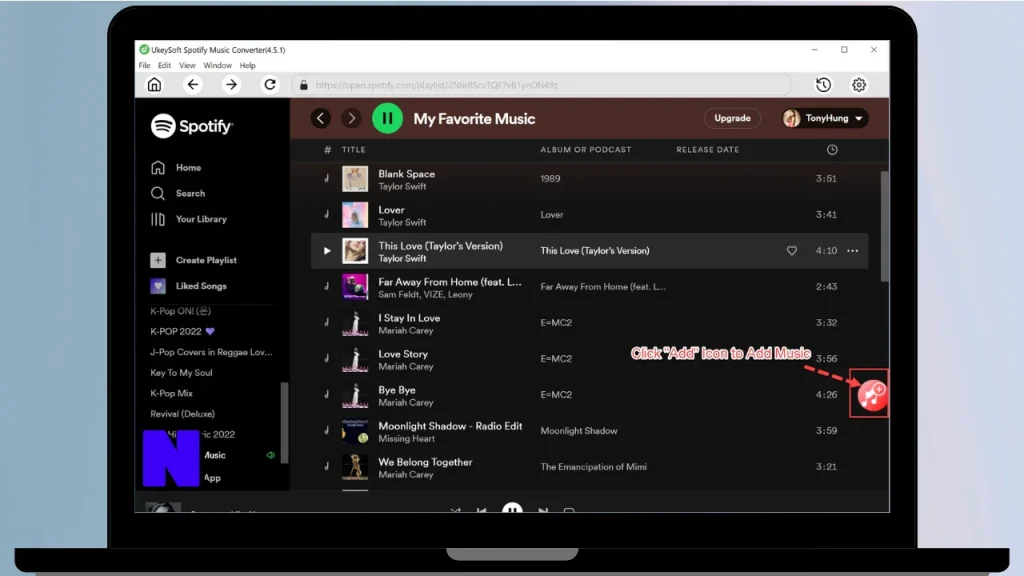The height and width of the screenshot is (576, 1024).
Task: Open J-Pop Covers in Reggae playlist
Action: [x=211, y=352]
